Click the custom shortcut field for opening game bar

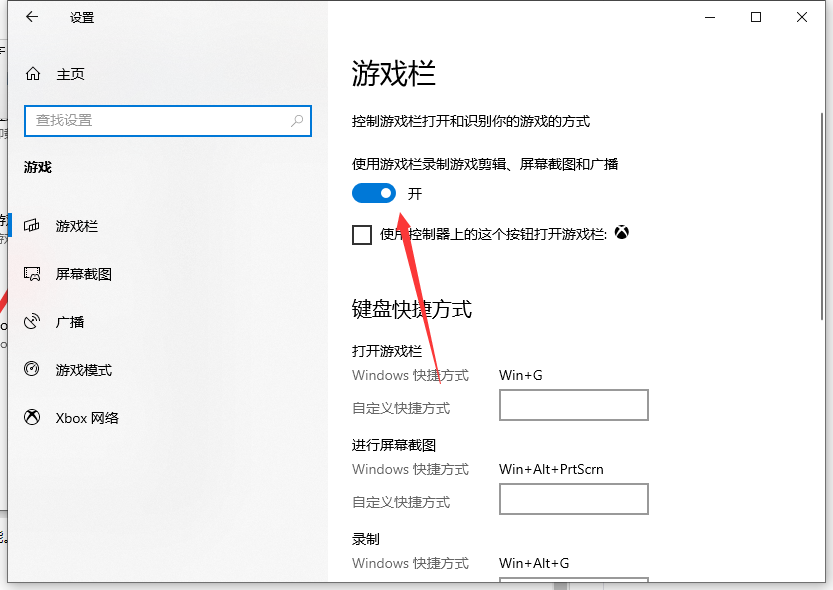point(573,405)
